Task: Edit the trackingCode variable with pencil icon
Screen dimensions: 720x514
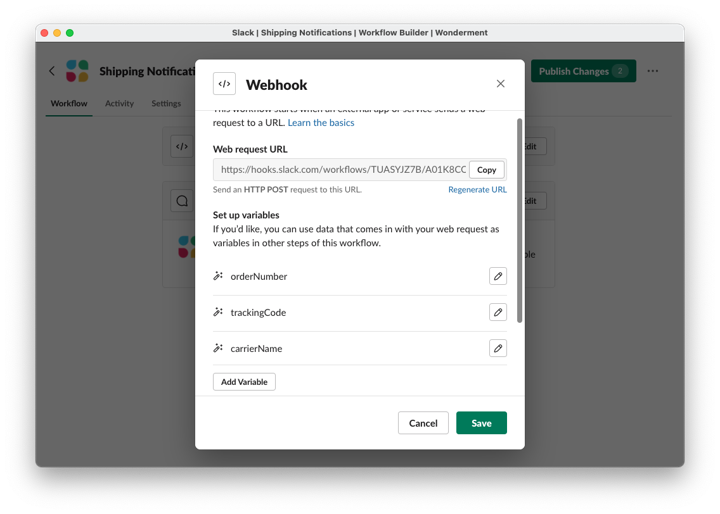Action: [498, 312]
